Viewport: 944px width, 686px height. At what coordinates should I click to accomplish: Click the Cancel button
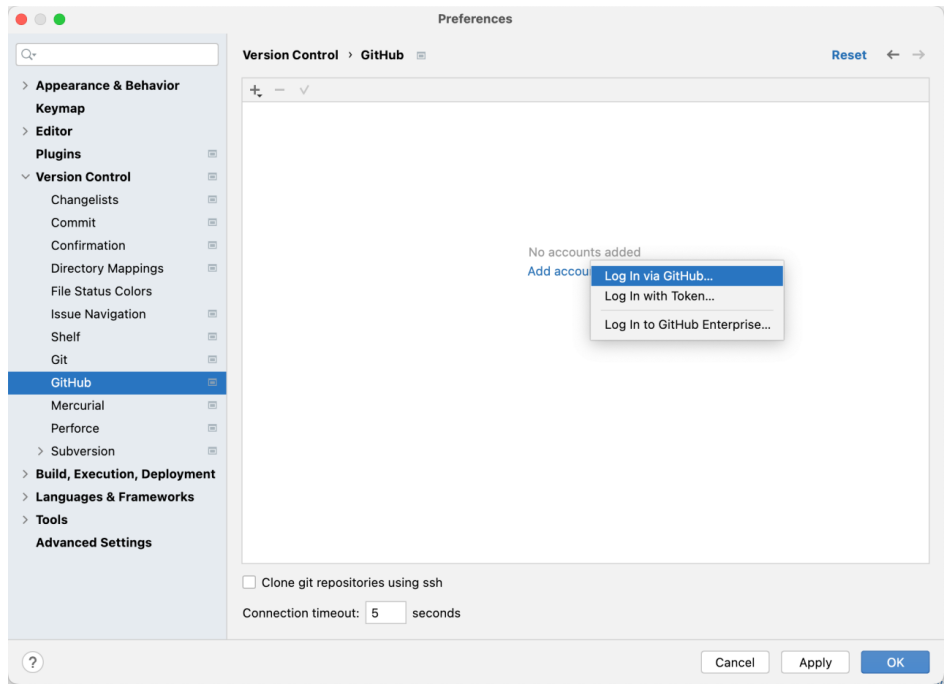734,663
